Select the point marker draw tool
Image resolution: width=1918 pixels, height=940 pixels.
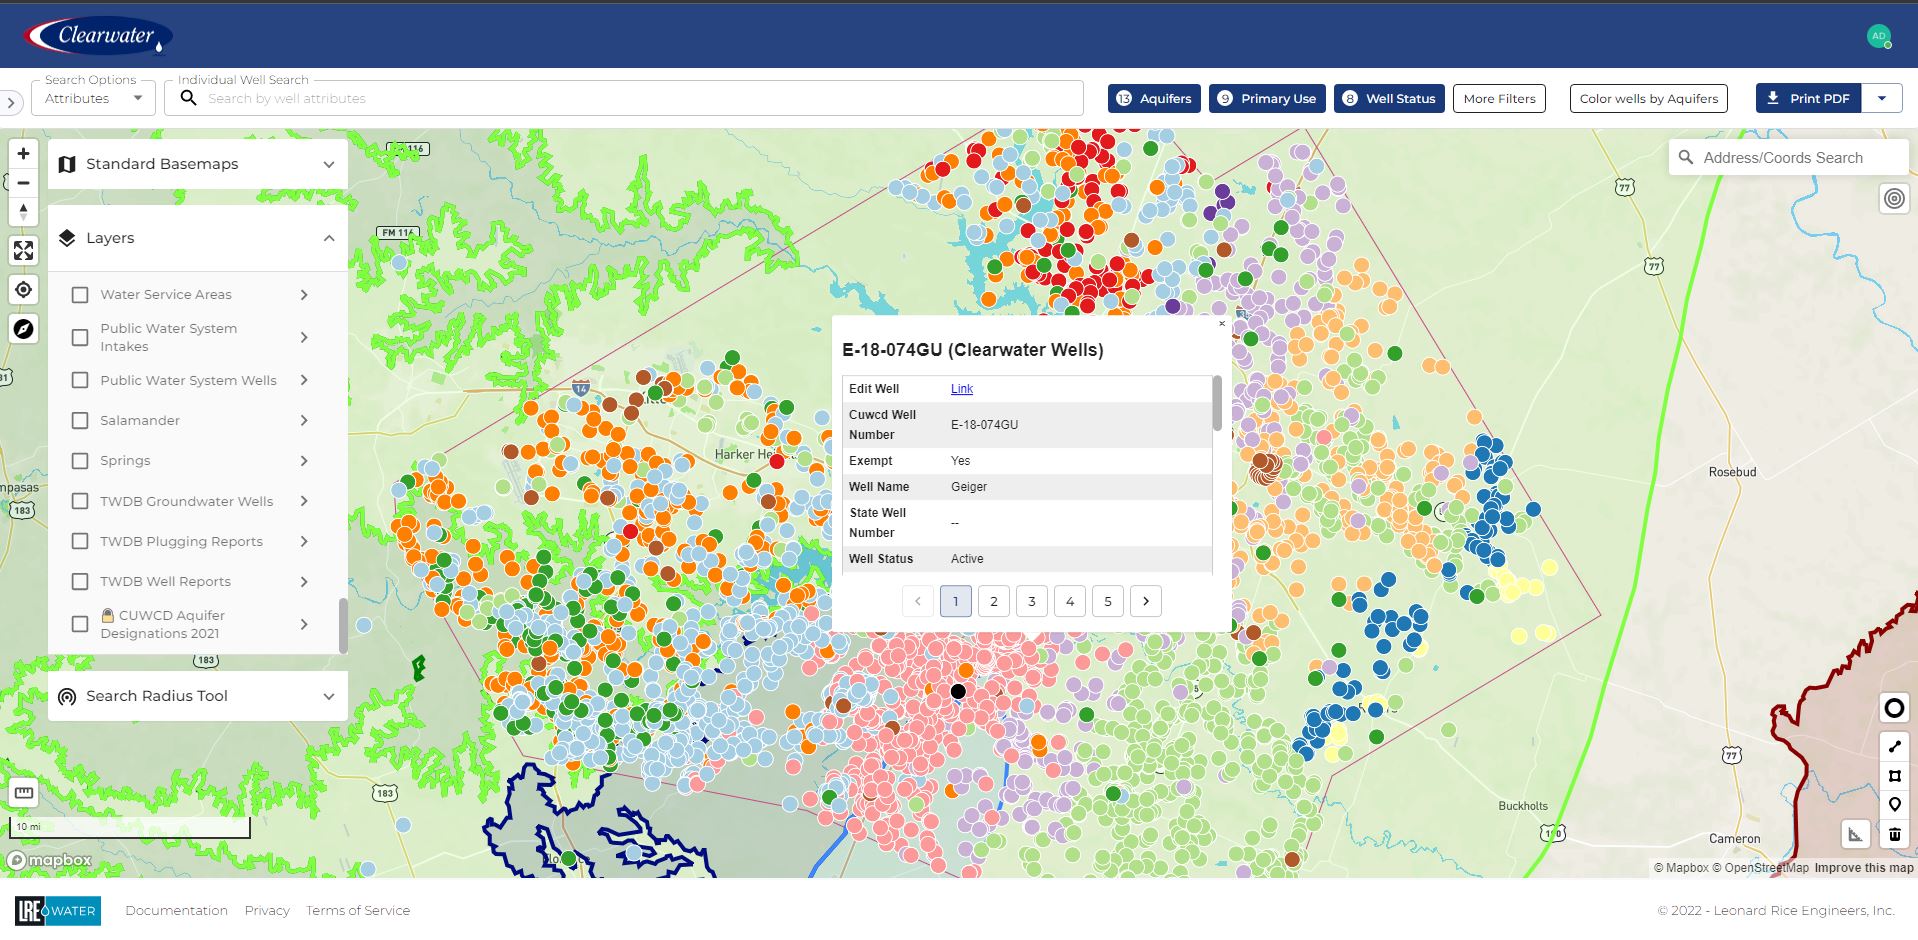1894,805
